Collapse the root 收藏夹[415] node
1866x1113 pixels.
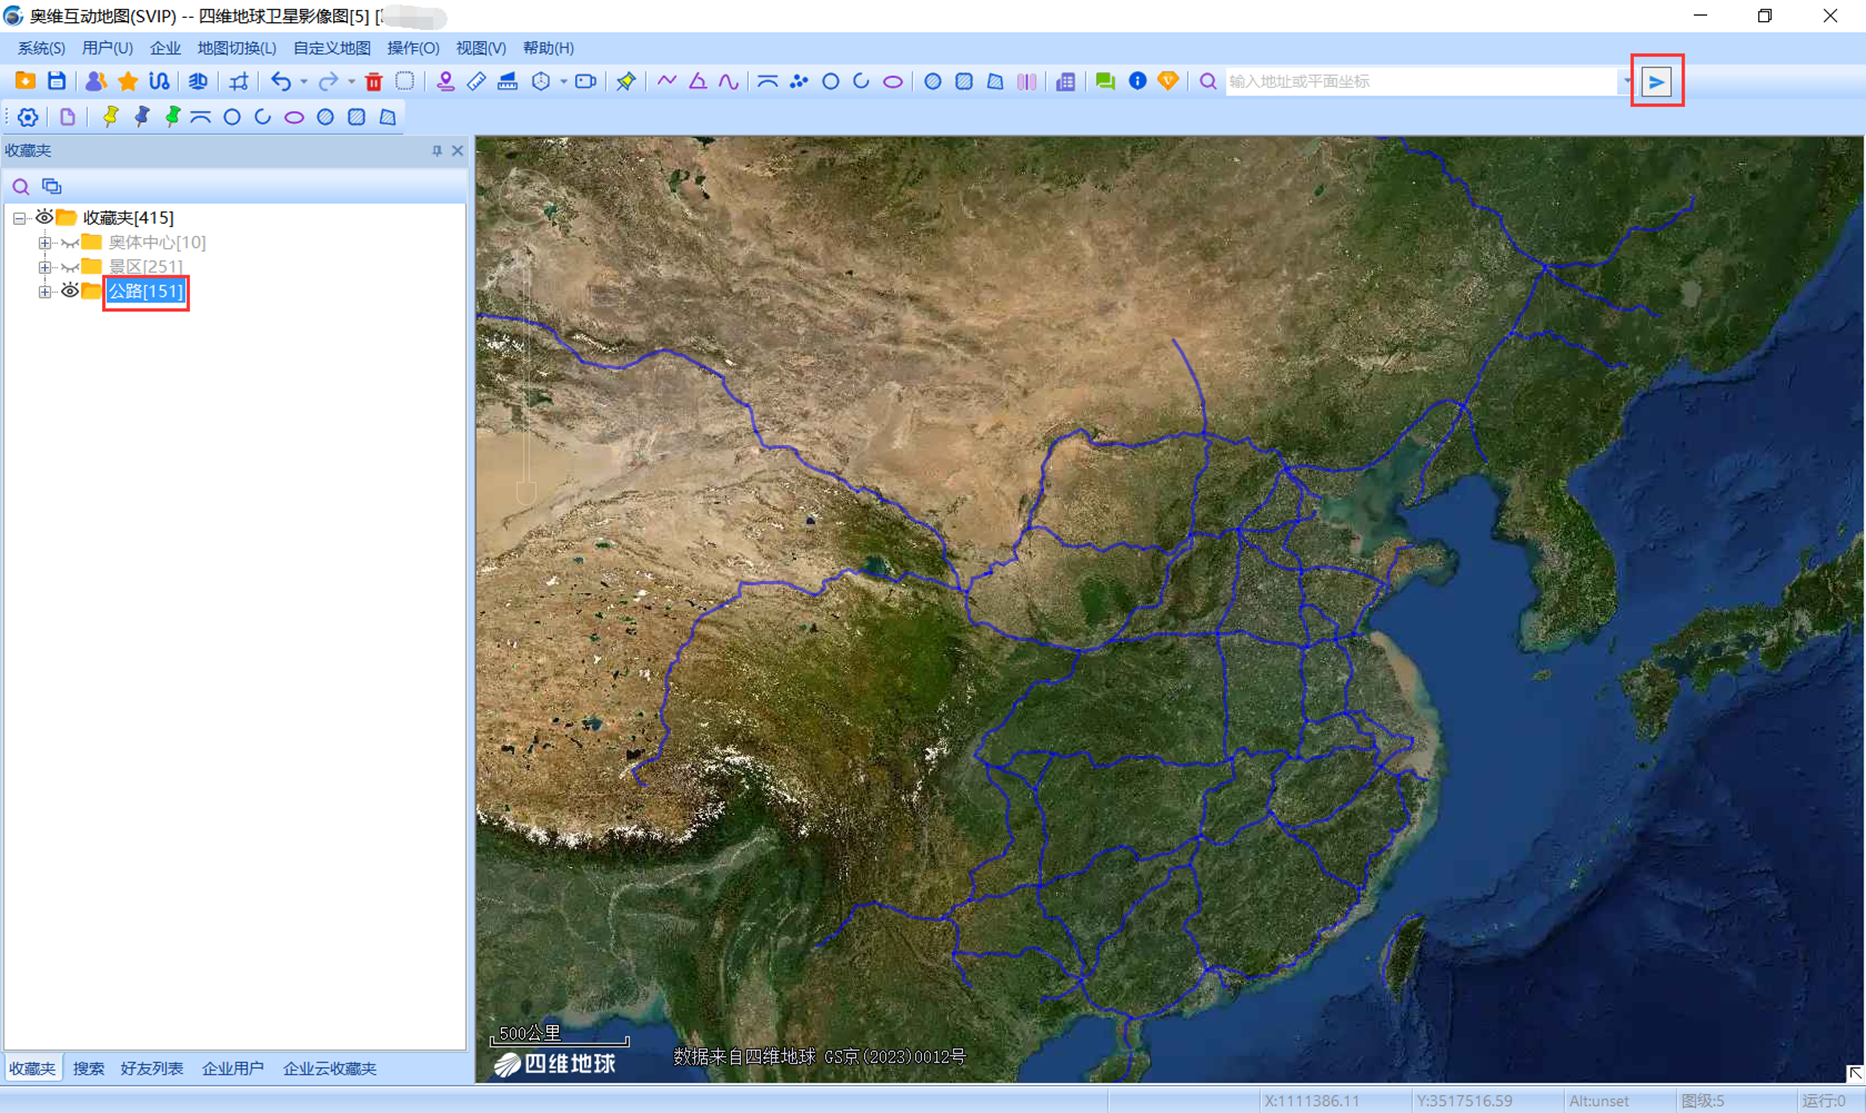(x=20, y=218)
